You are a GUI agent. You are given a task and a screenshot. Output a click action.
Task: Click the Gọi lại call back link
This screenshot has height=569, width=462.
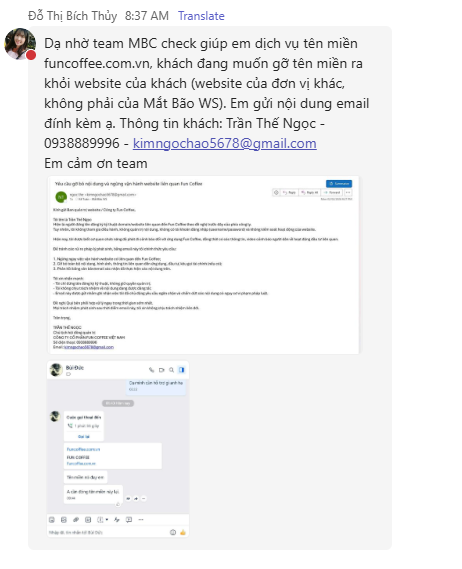pyautogui.click(x=83, y=437)
